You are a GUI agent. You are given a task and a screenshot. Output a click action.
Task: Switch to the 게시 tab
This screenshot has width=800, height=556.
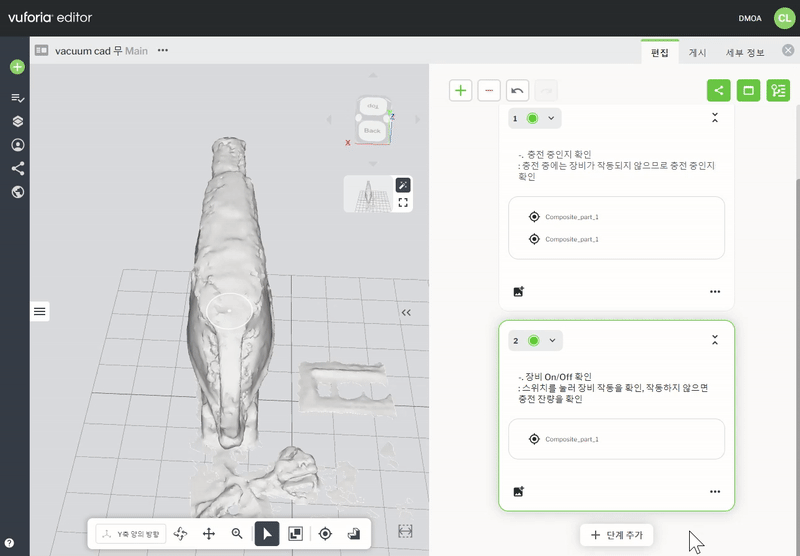pyautogui.click(x=697, y=52)
